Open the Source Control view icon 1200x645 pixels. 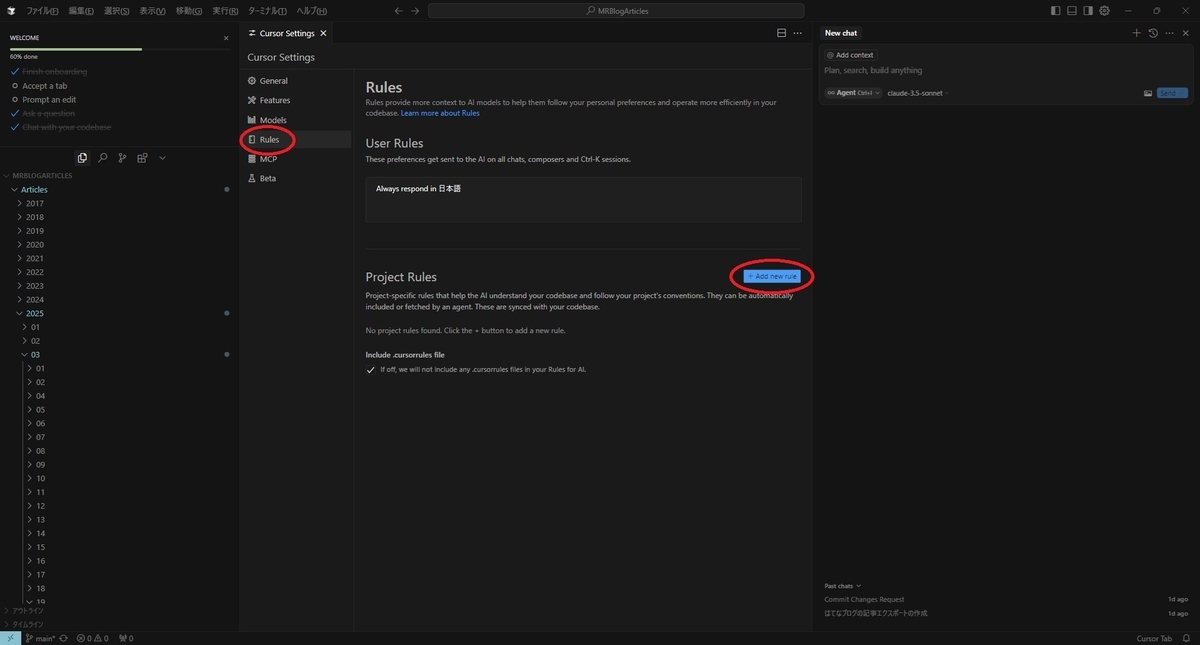tap(122, 158)
